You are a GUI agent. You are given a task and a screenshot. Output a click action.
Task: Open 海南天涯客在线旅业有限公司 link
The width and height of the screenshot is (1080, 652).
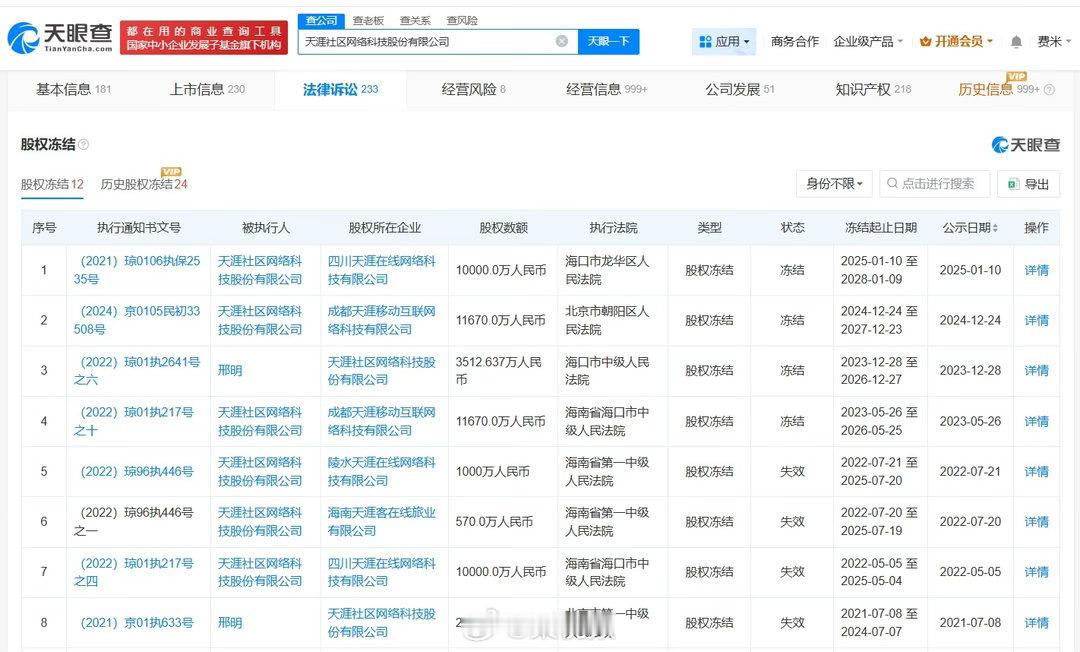382,522
